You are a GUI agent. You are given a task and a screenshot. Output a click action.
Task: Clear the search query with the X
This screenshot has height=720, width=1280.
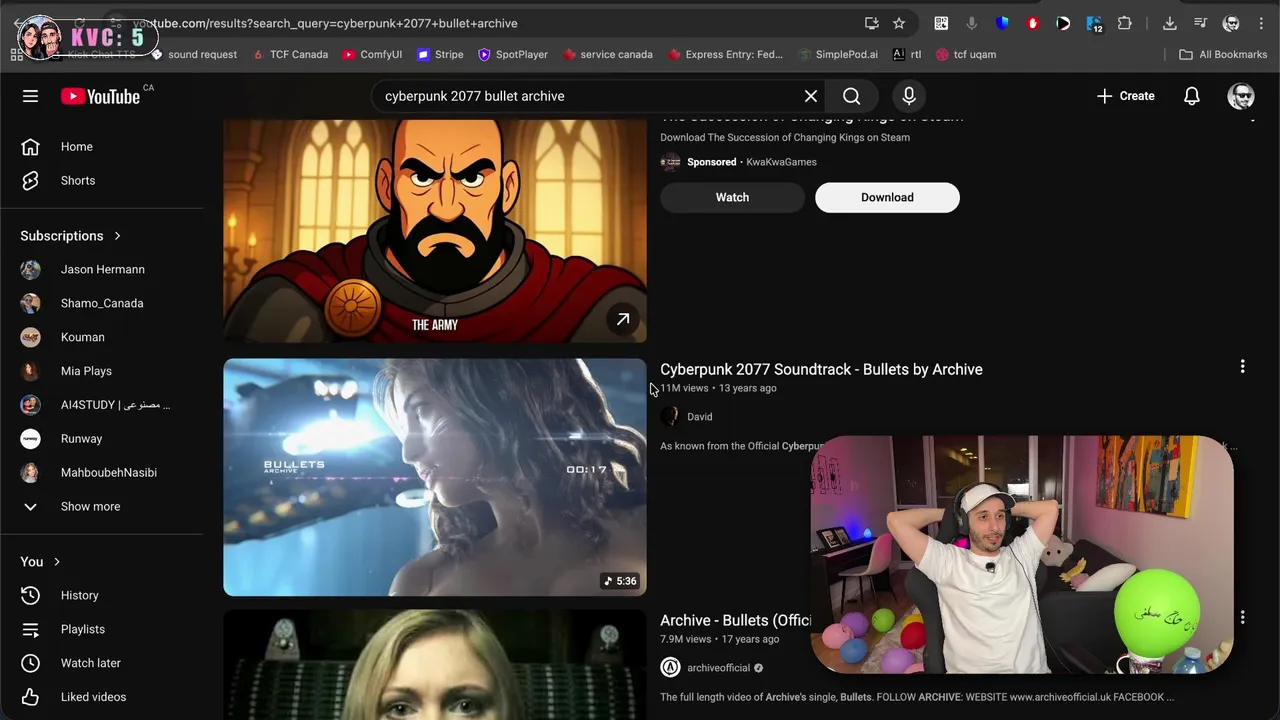click(811, 96)
